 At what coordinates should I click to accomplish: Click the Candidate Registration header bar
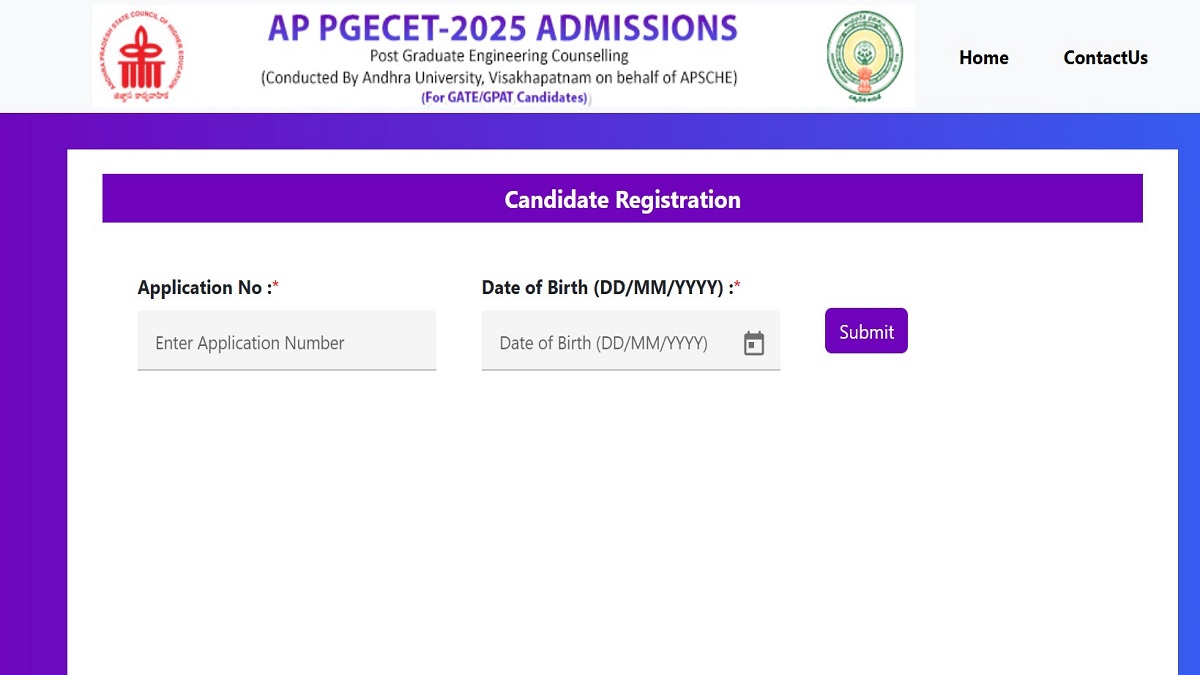click(622, 198)
